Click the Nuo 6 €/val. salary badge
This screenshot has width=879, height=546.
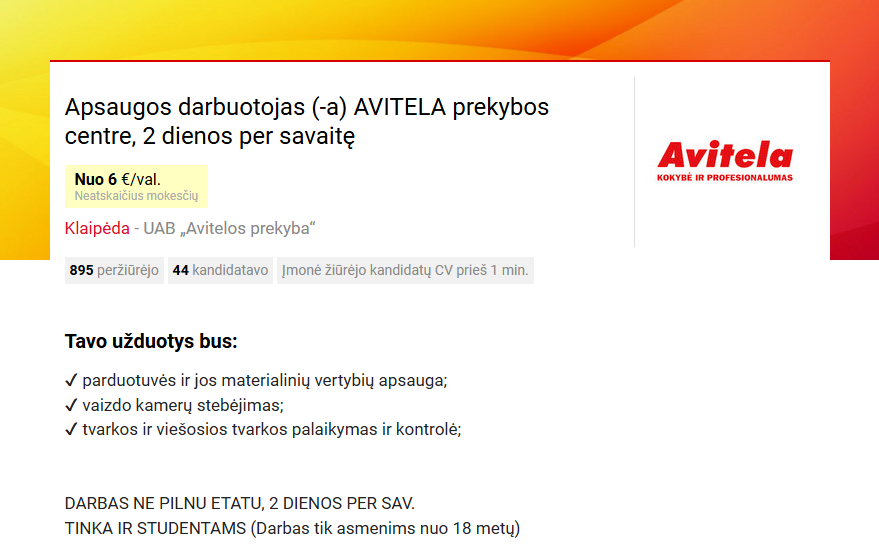point(136,186)
